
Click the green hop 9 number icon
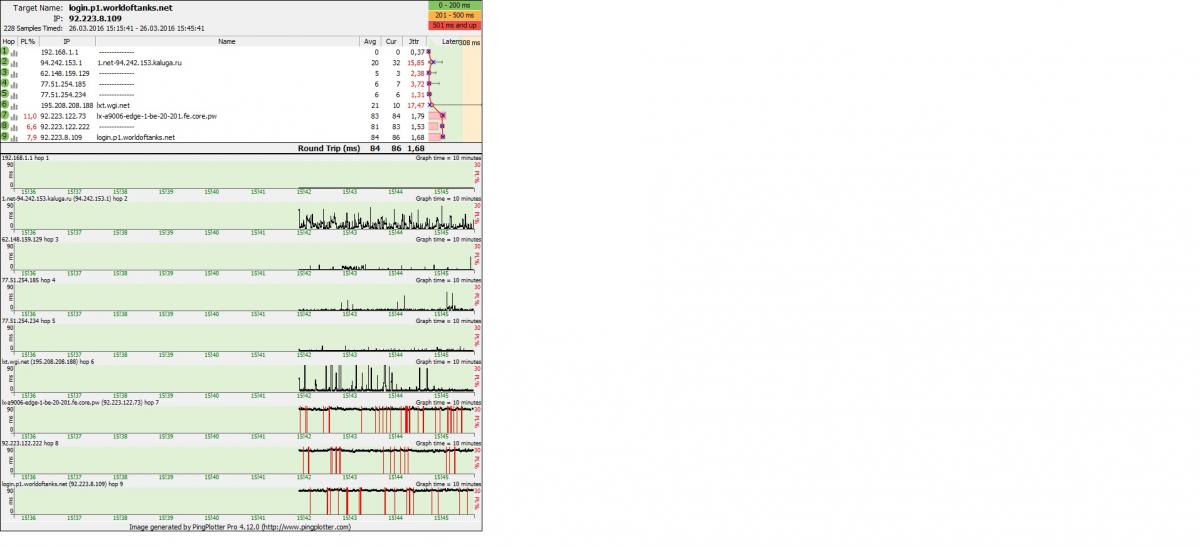point(5,137)
